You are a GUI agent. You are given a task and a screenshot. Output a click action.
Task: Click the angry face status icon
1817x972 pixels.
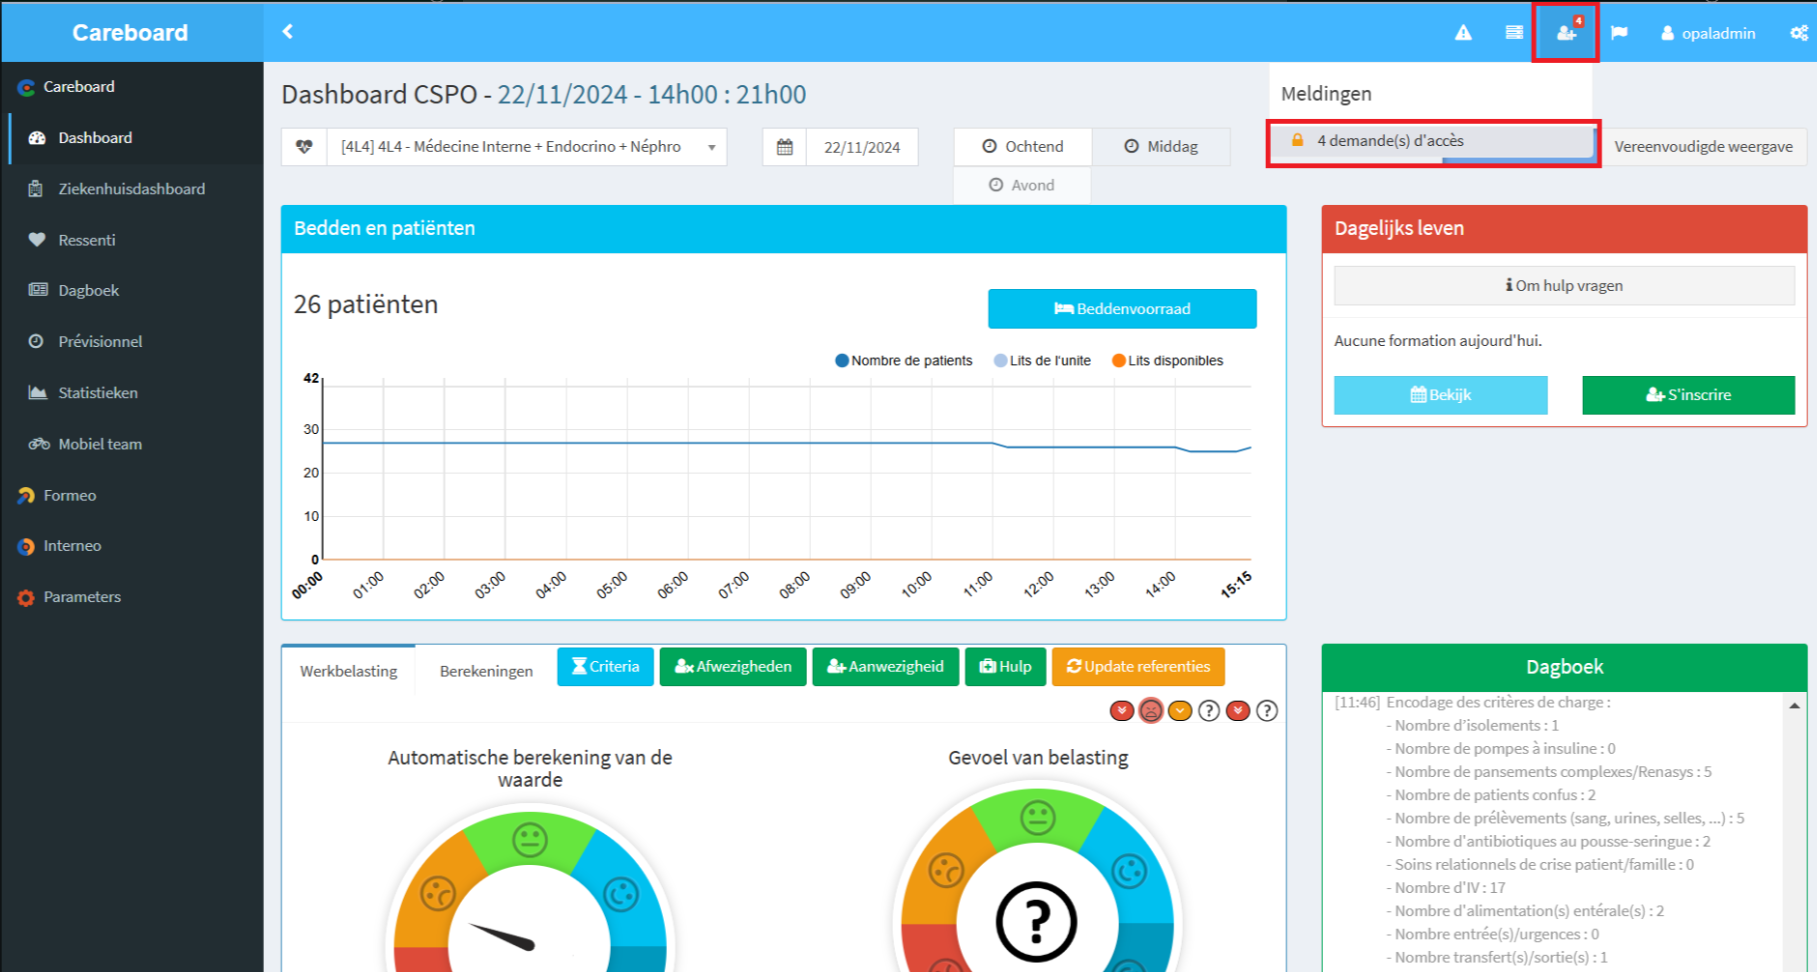[x=1151, y=711]
